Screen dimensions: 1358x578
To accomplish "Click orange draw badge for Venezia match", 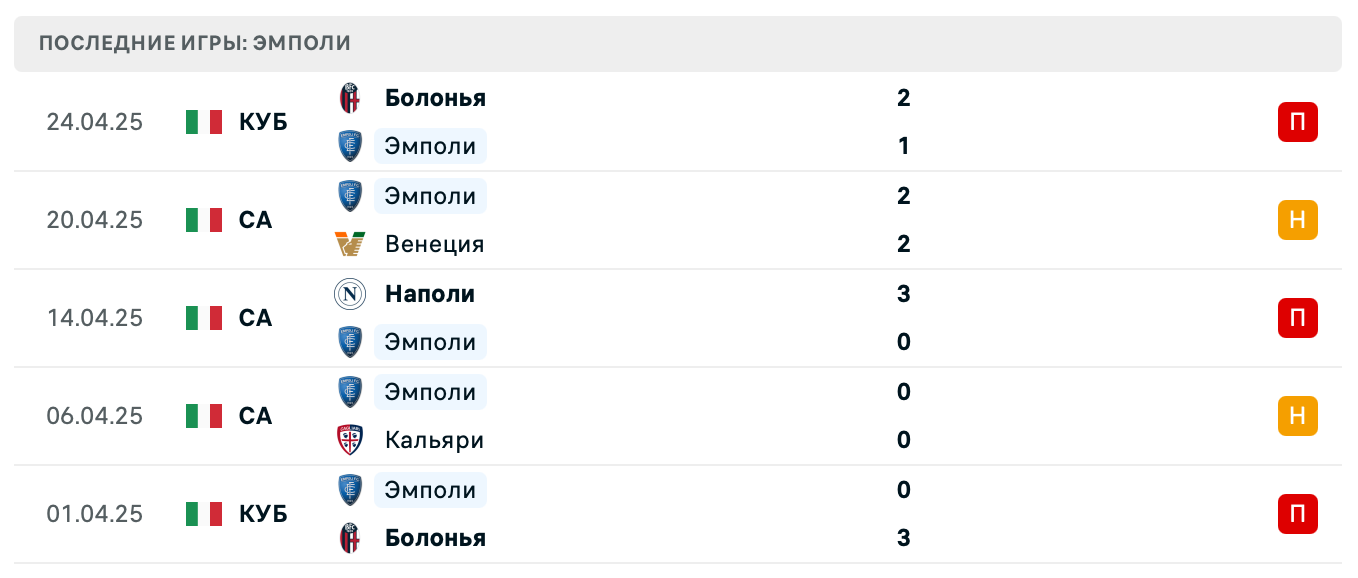I will tap(1297, 220).
